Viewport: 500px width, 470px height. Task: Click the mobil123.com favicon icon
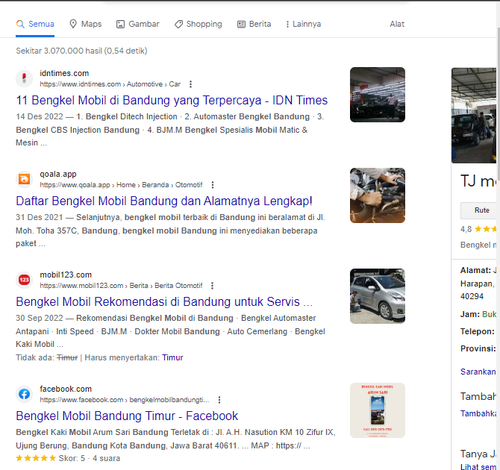[24, 280]
